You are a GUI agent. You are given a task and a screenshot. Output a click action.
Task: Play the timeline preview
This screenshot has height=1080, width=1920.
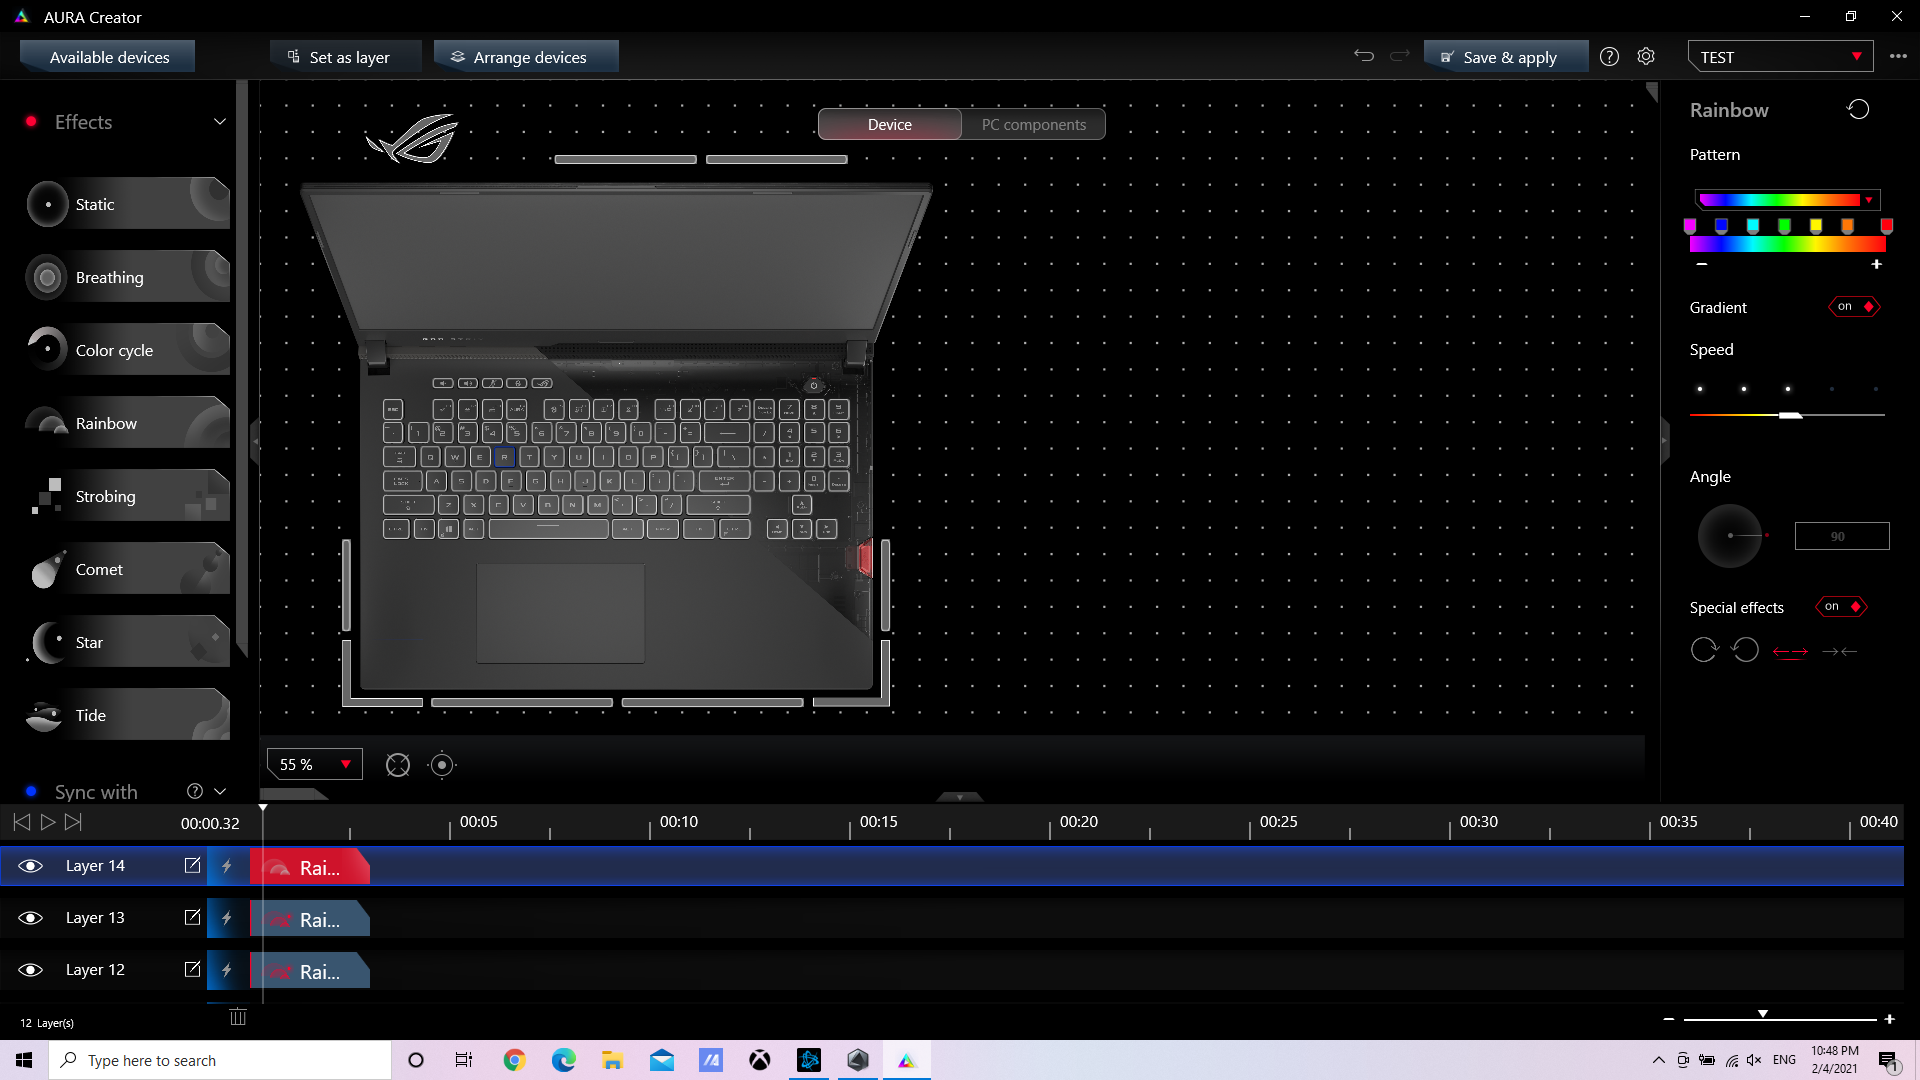click(x=47, y=822)
